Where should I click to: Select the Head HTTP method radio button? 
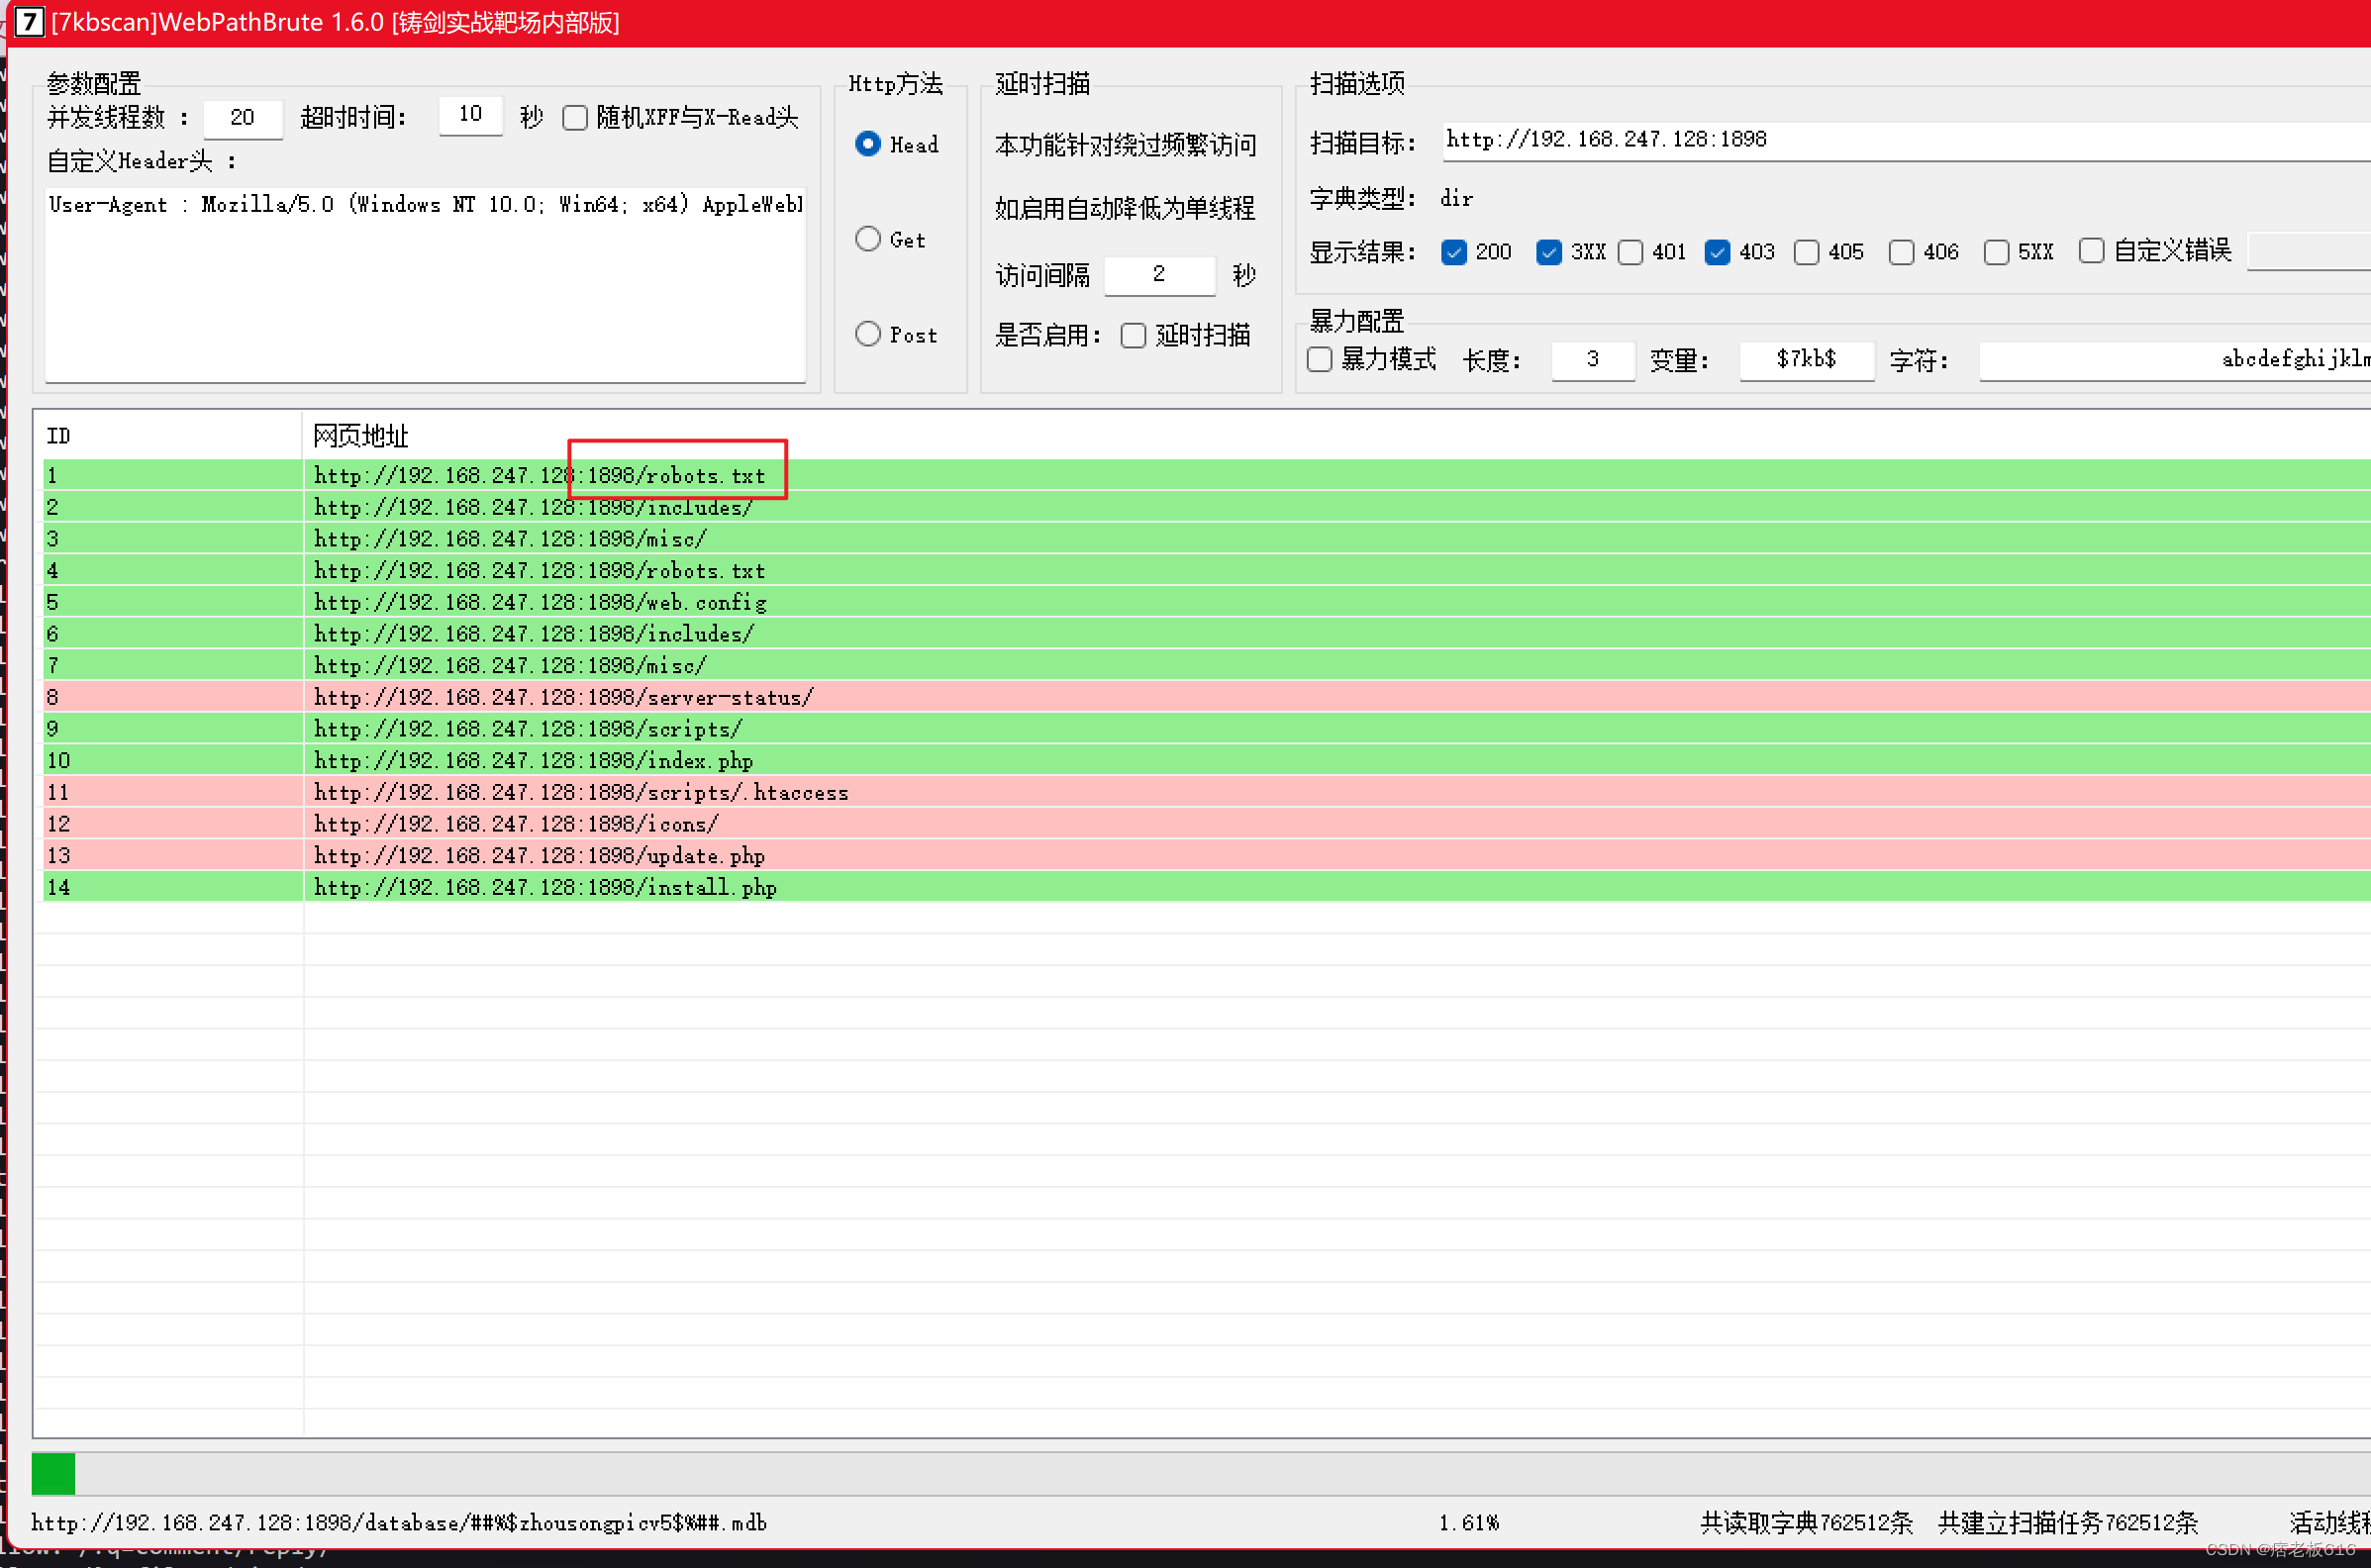868,144
